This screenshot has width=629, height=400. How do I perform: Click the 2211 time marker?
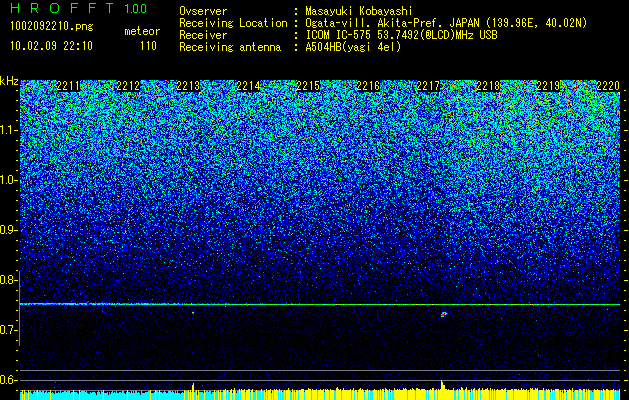68,85
